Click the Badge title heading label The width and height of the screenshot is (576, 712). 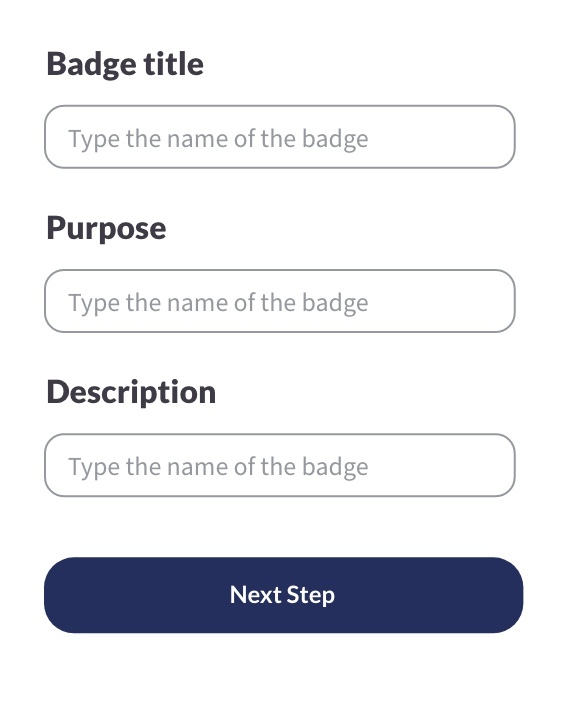pyautogui.click(x=125, y=64)
